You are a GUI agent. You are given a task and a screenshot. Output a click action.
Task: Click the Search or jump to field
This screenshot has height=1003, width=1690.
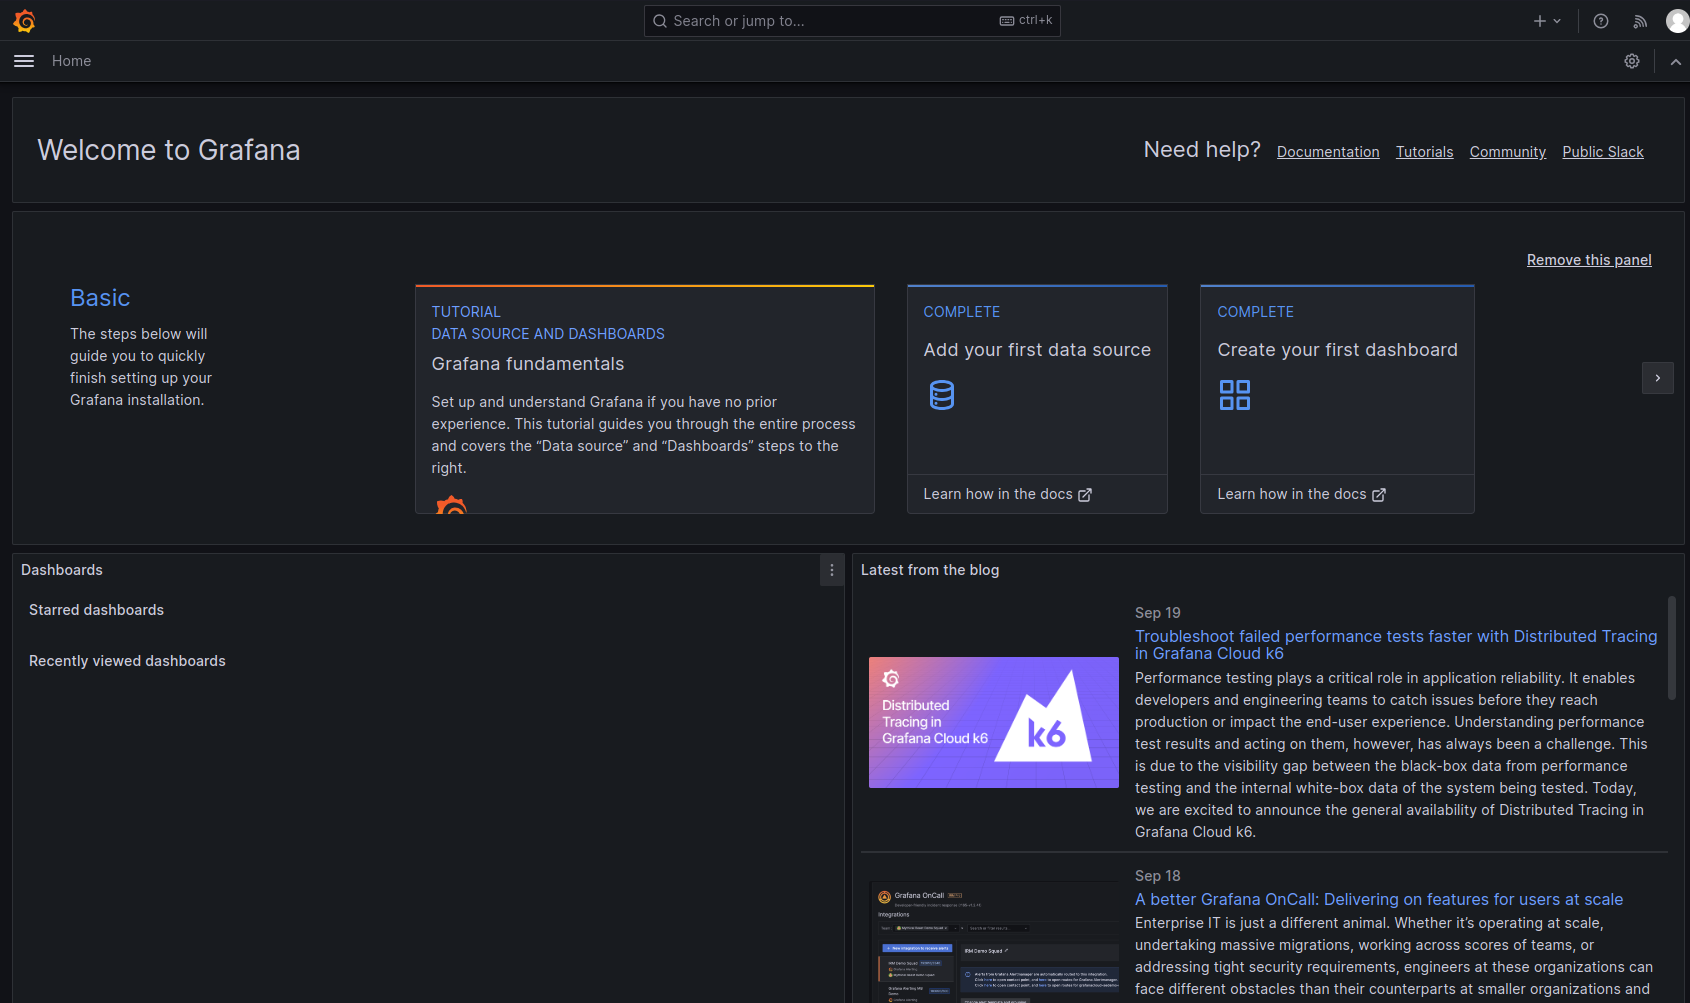click(852, 21)
